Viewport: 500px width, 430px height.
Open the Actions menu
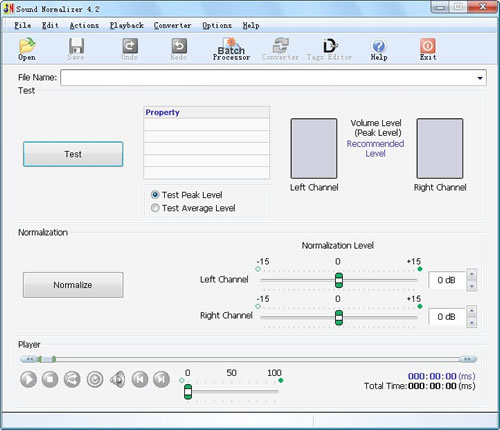click(x=84, y=25)
